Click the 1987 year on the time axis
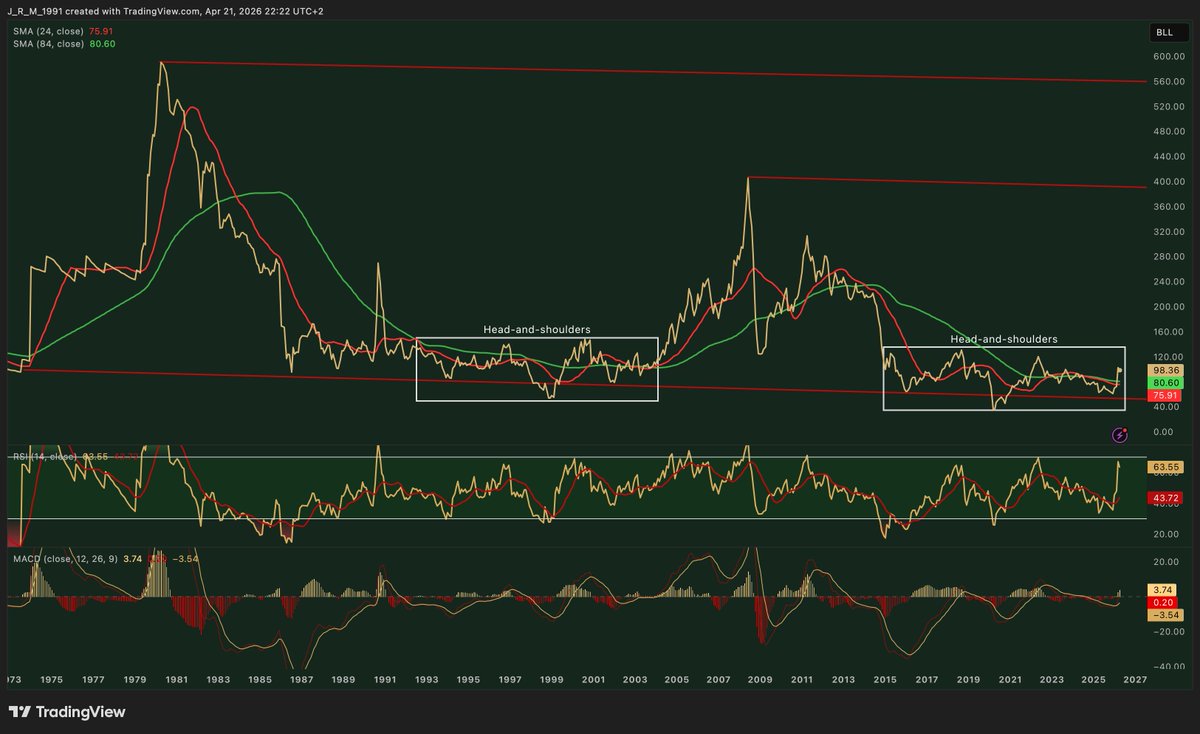This screenshot has width=1200, height=734. [x=302, y=680]
